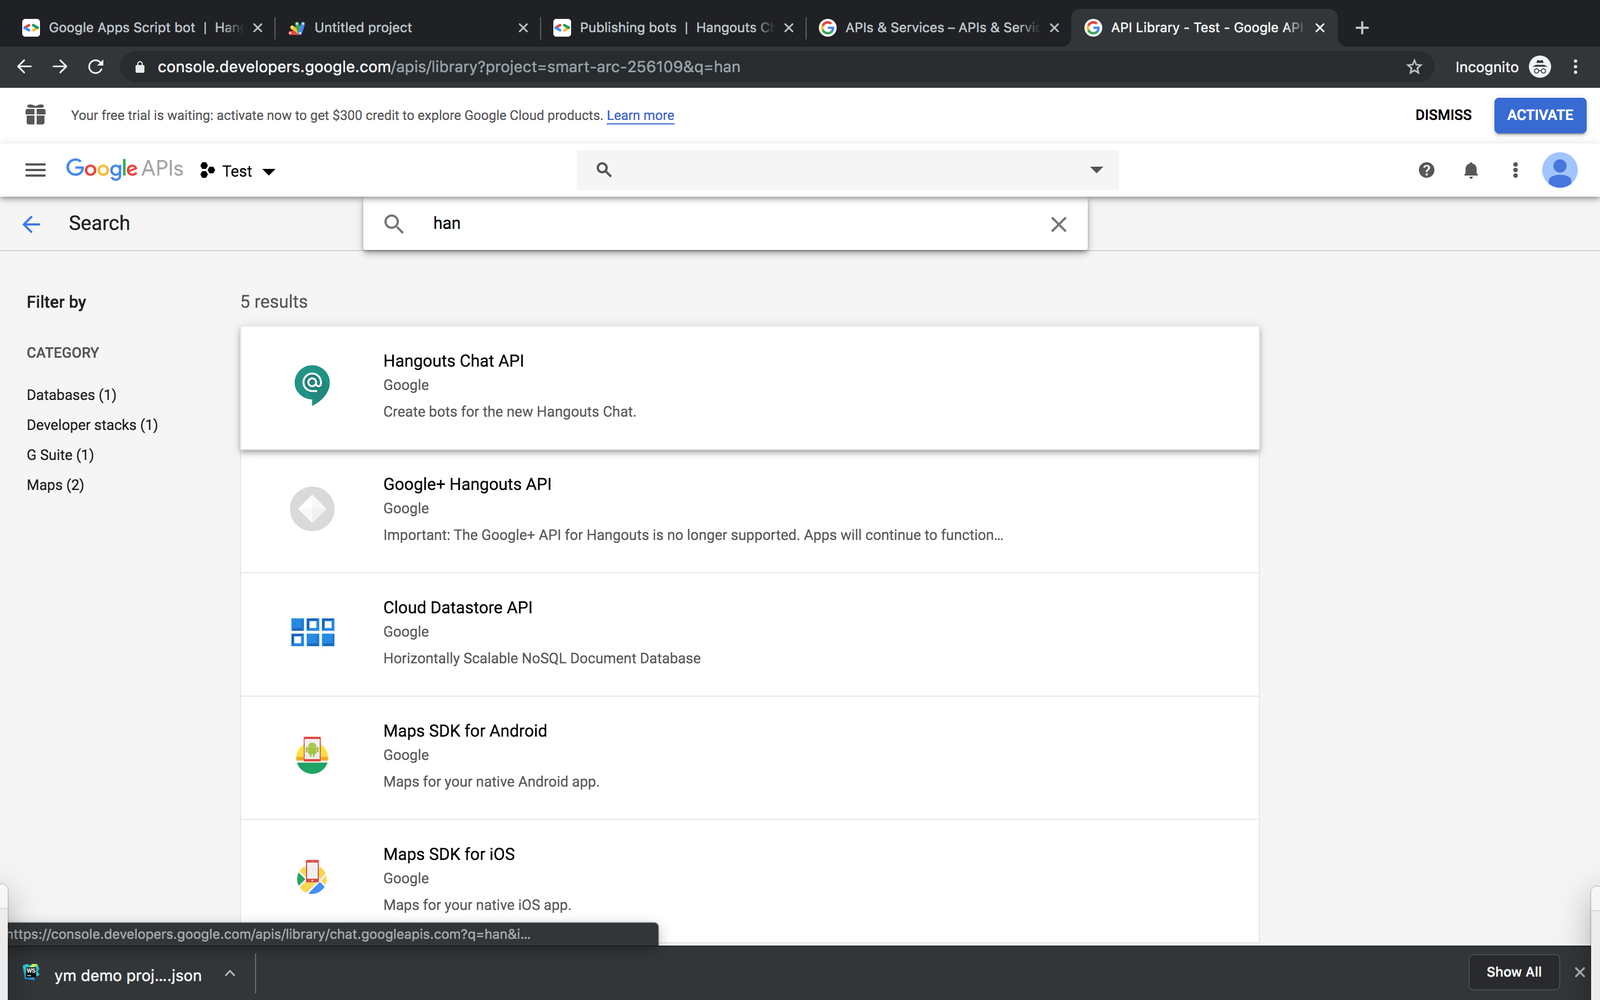Open the Help question mark icon

point(1427,170)
